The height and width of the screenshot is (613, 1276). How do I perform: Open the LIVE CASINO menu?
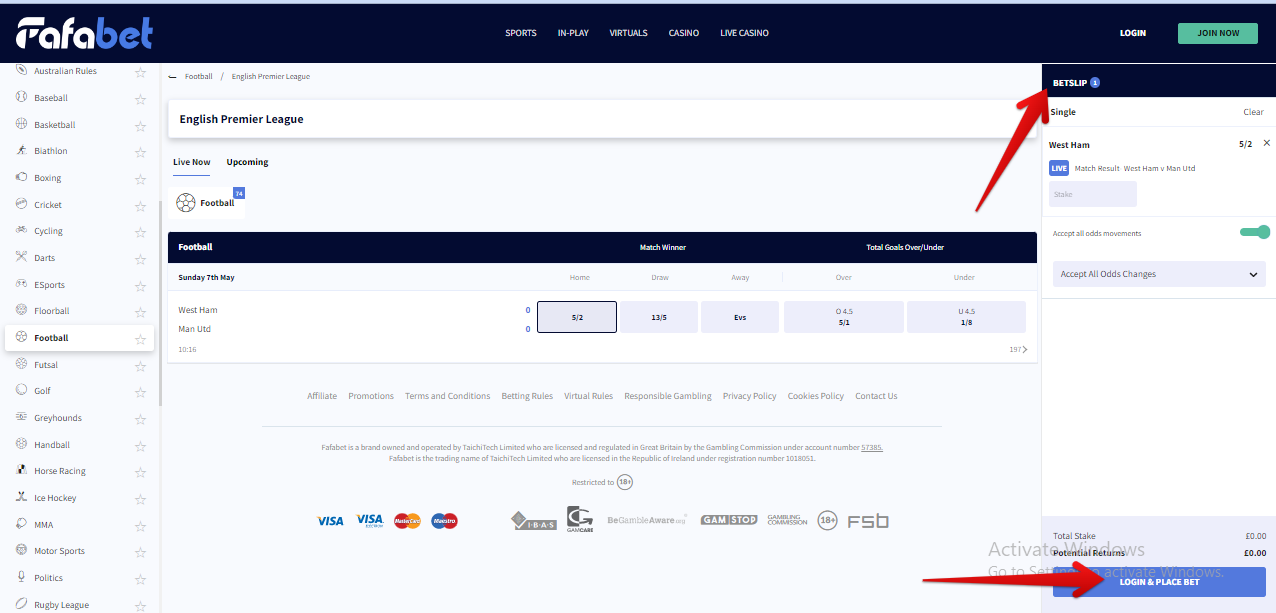point(744,33)
